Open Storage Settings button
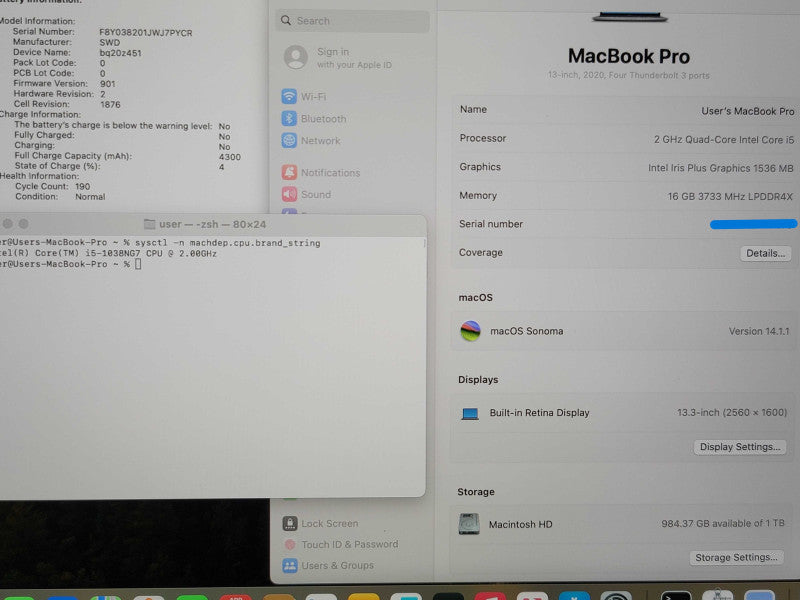This screenshot has height=600, width=800. point(736,558)
